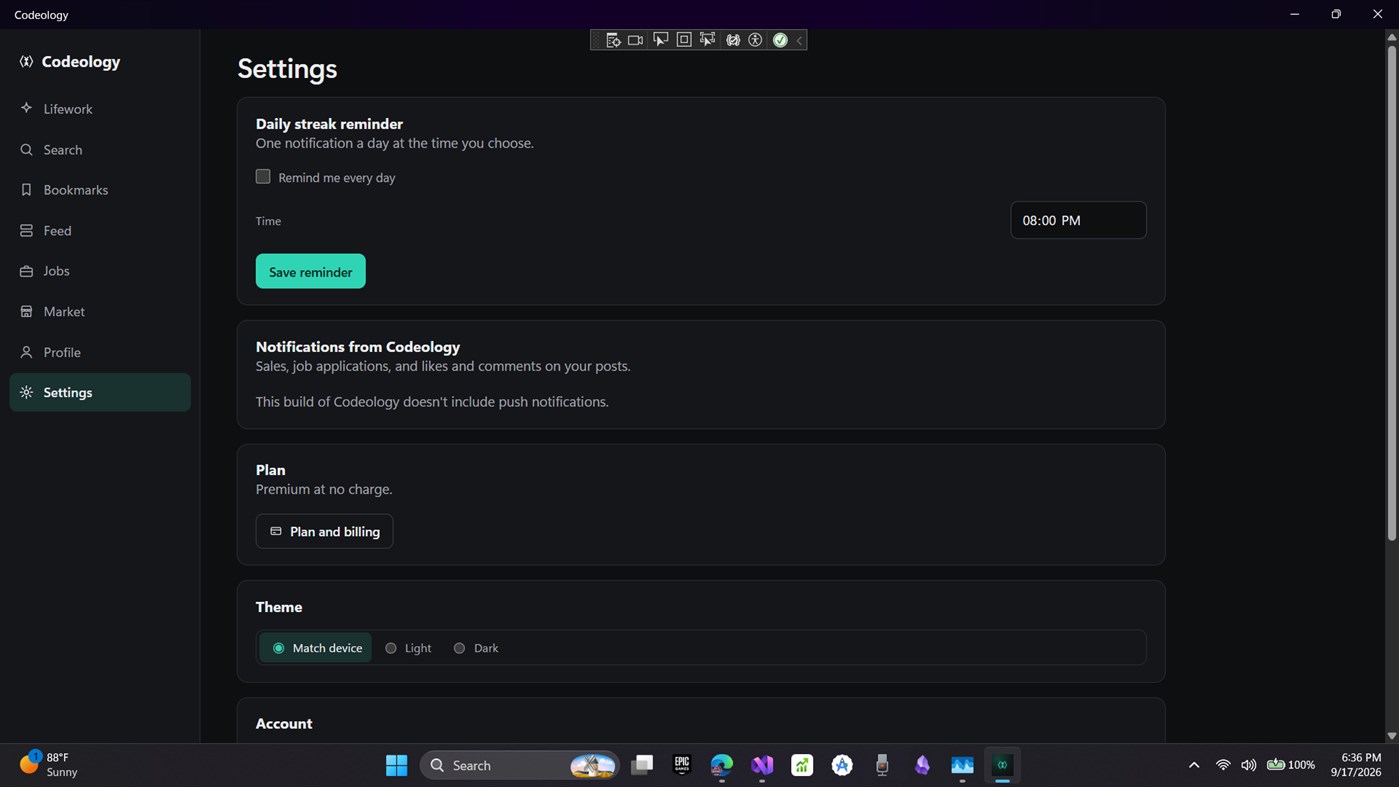Viewport: 1399px width, 787px height.
Task: Click the taskbar Search box
Action: [520, 765]
